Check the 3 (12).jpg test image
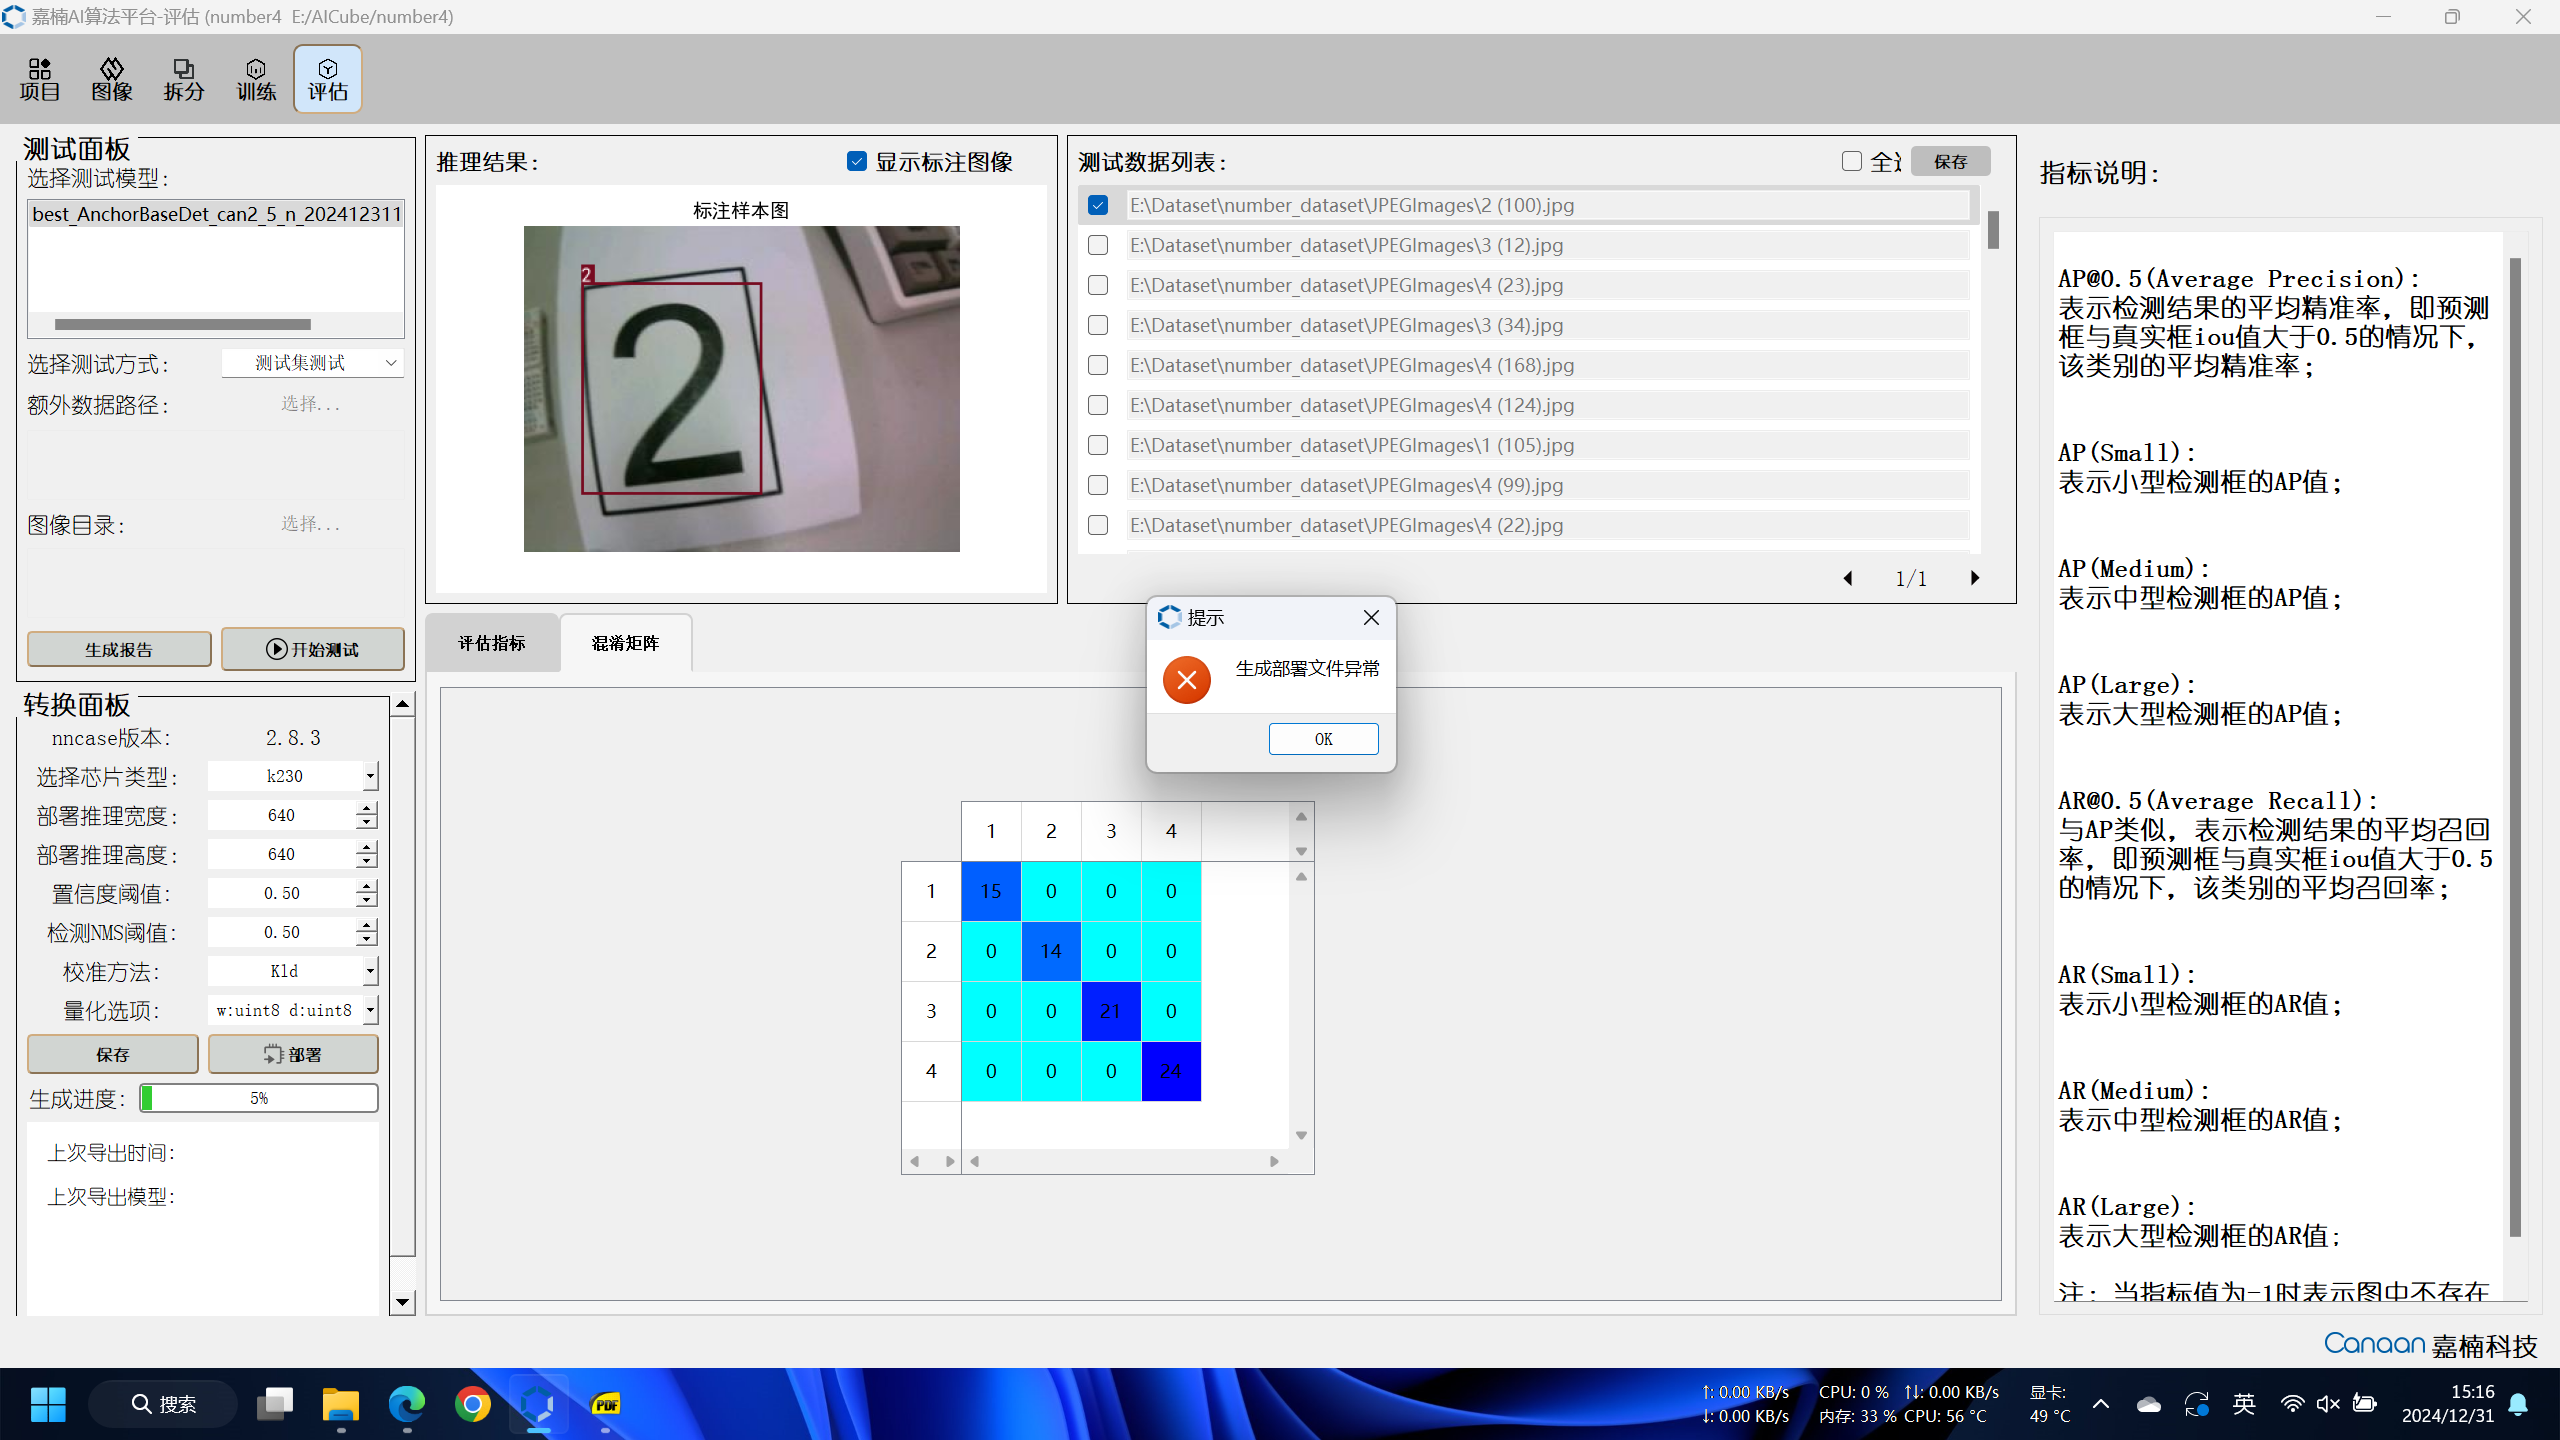This screenshot has height=1440, width=2560. (x=1098, y=245)
